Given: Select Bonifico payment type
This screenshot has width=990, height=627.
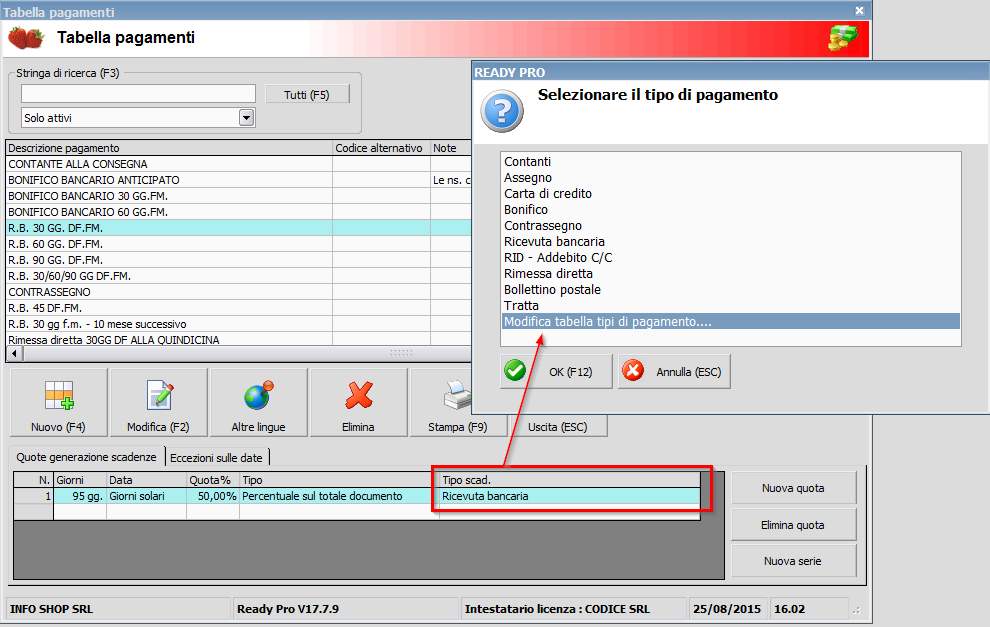Looking at the screenshot, I should tap(731, 210).
